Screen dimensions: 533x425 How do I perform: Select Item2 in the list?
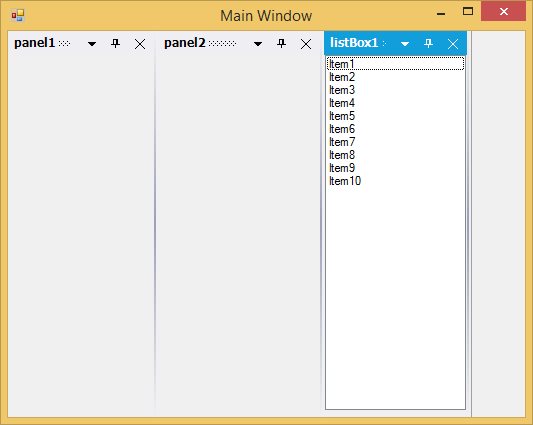point(395,77)
